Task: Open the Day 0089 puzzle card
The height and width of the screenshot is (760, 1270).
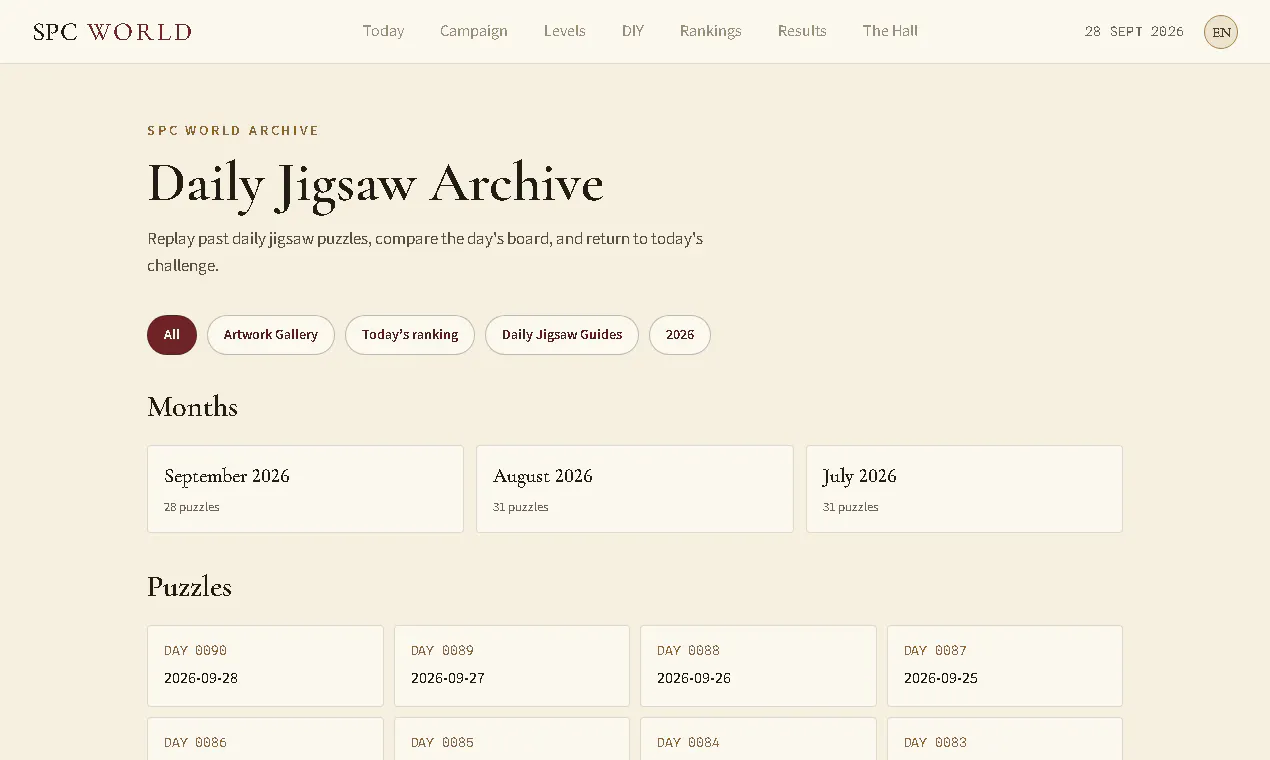Action: coord(512,666)
